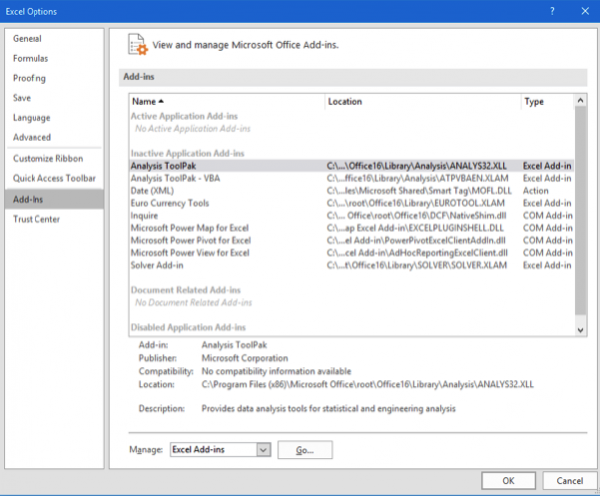
Task: Select the Solver Add-in row
Action: pyautogui.click(x=352, y=265)
